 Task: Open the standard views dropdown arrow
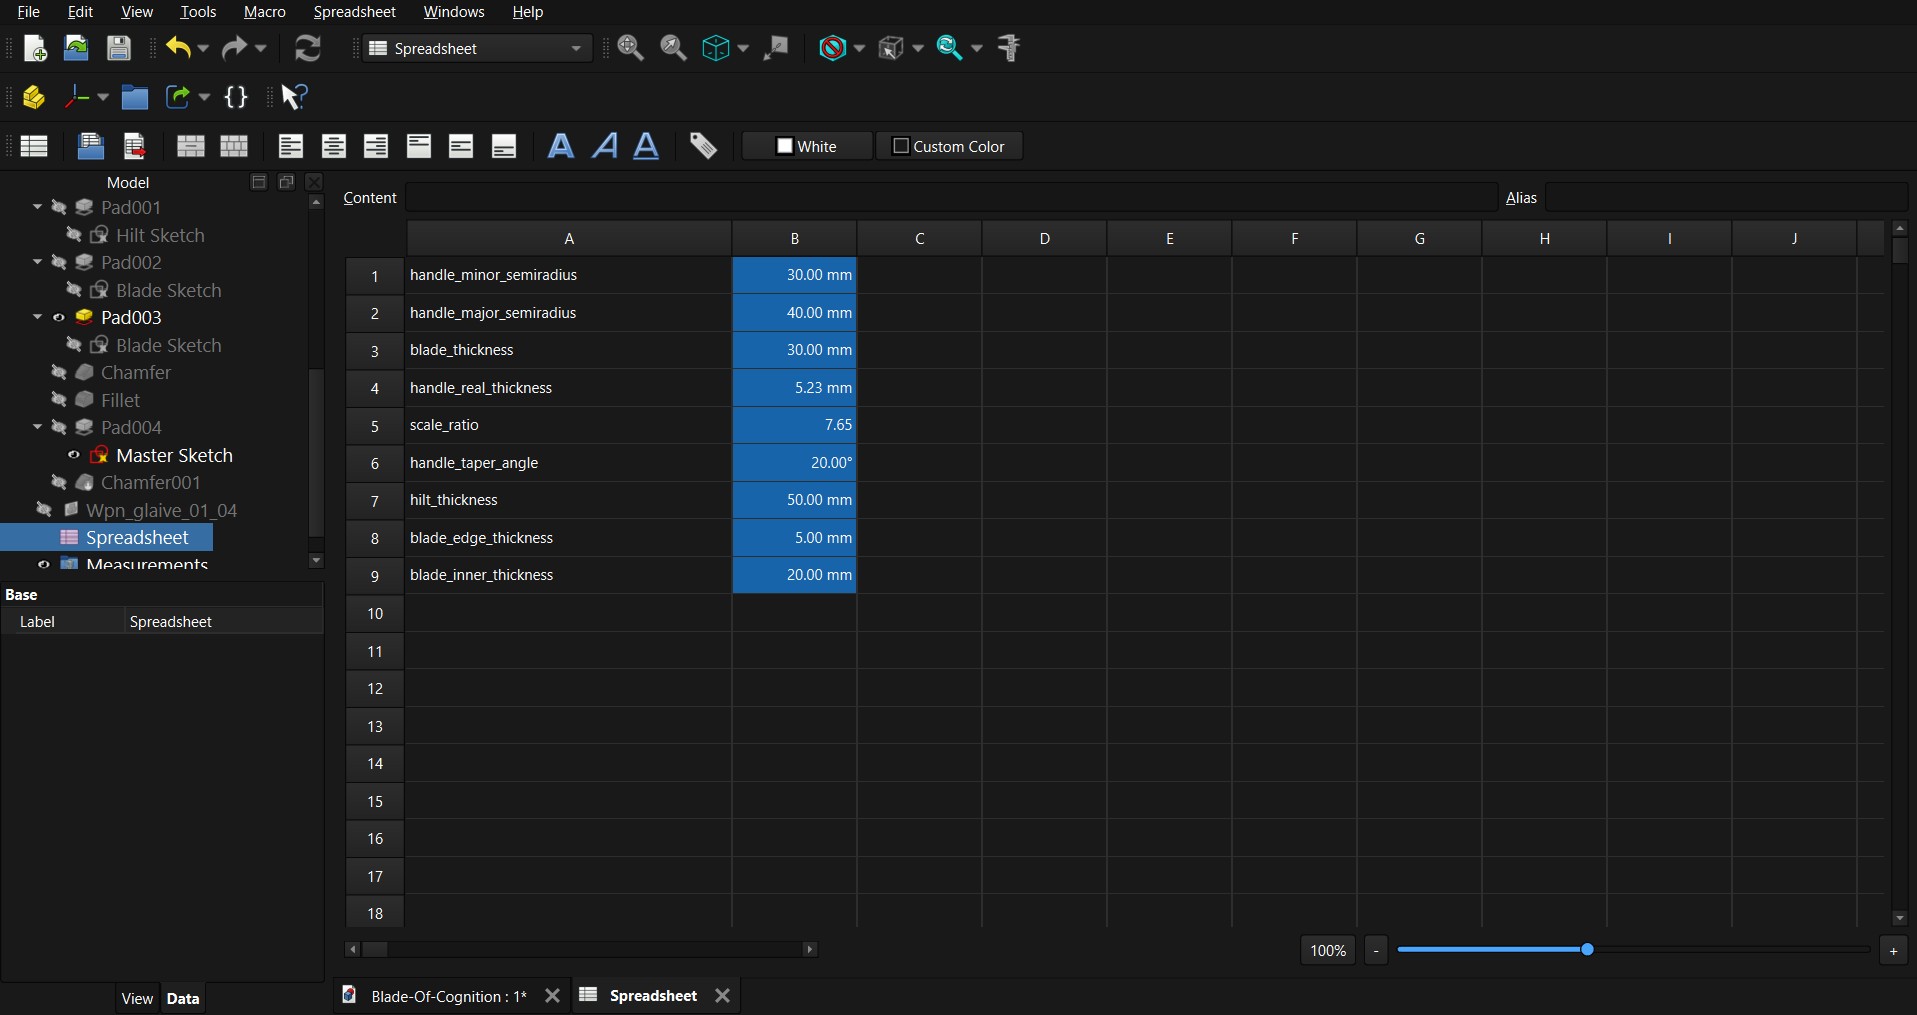tap(742, 48)
